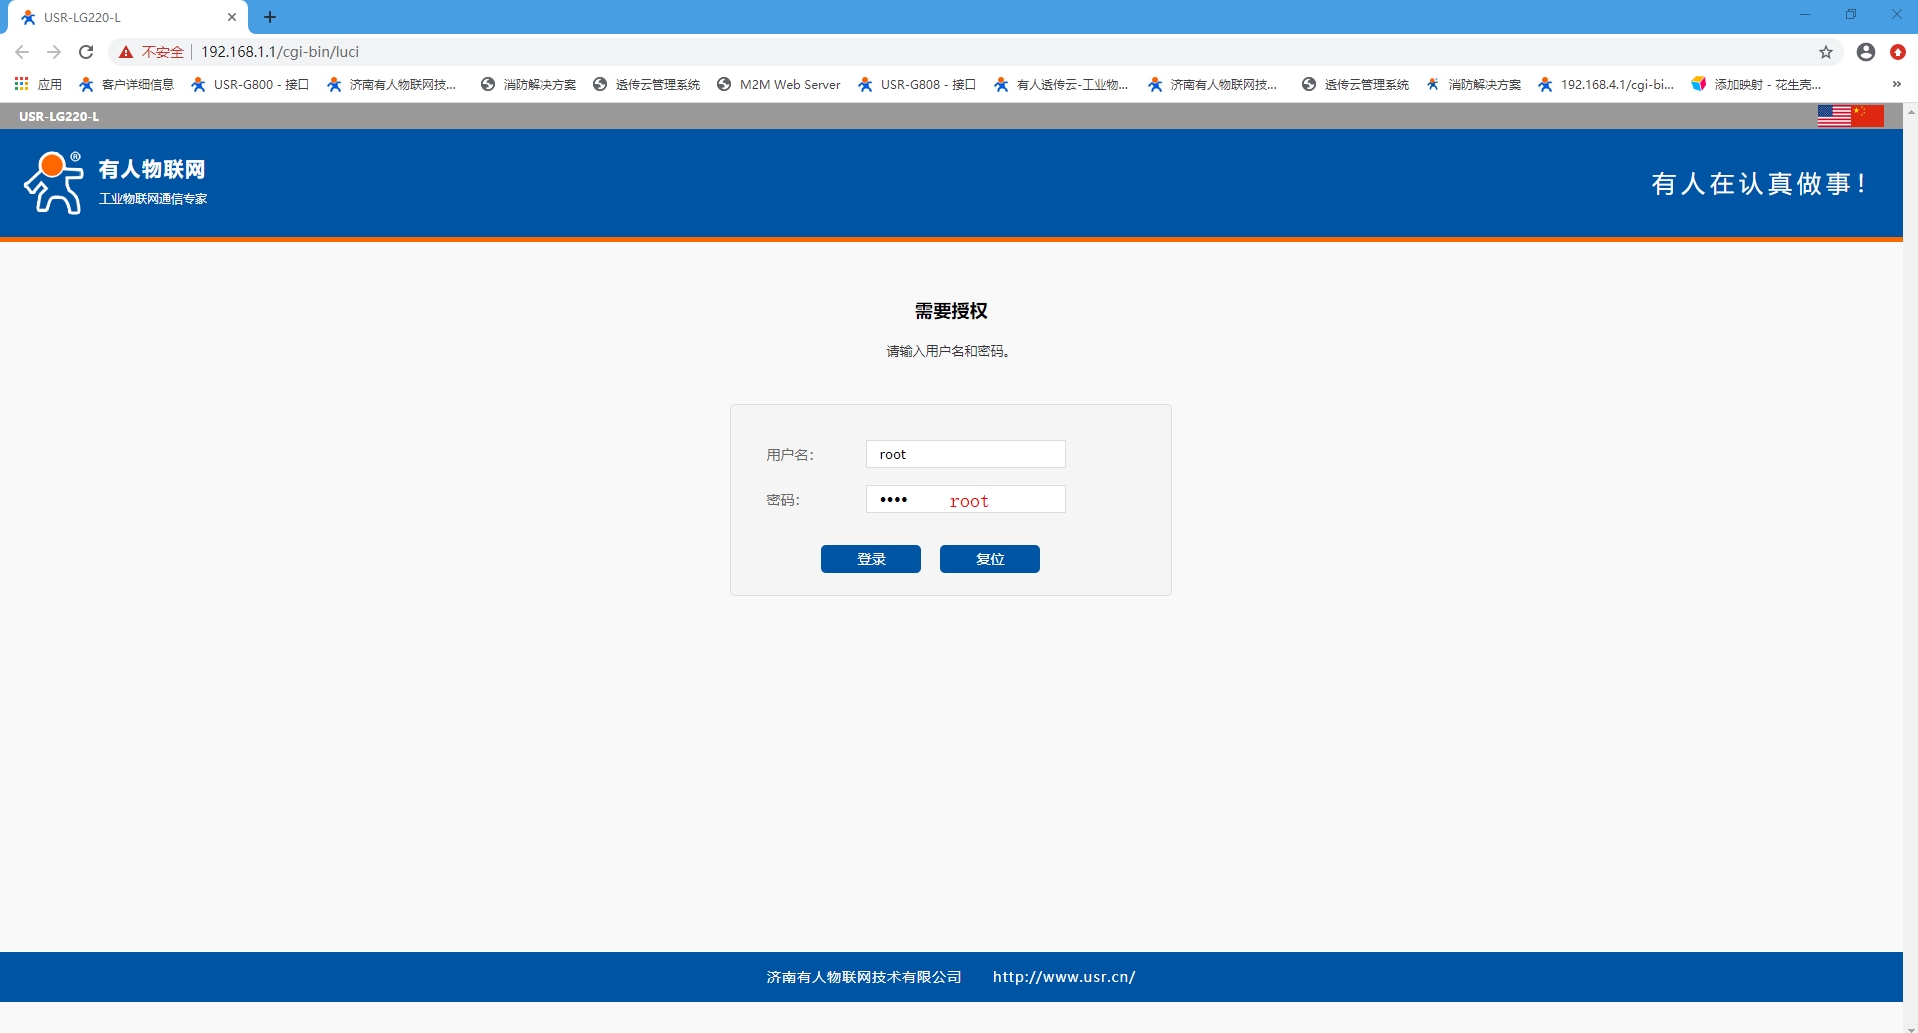Click the red browser update icon

tap(1897, 52)
